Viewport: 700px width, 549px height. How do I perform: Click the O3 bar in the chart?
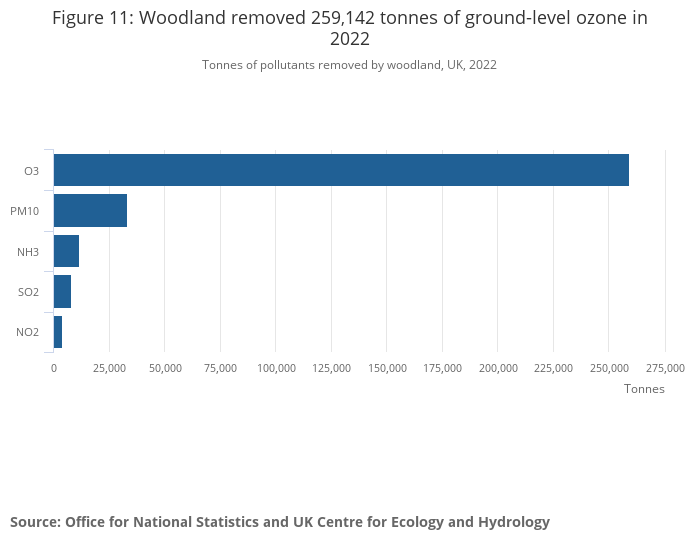(x=341, y=170)
